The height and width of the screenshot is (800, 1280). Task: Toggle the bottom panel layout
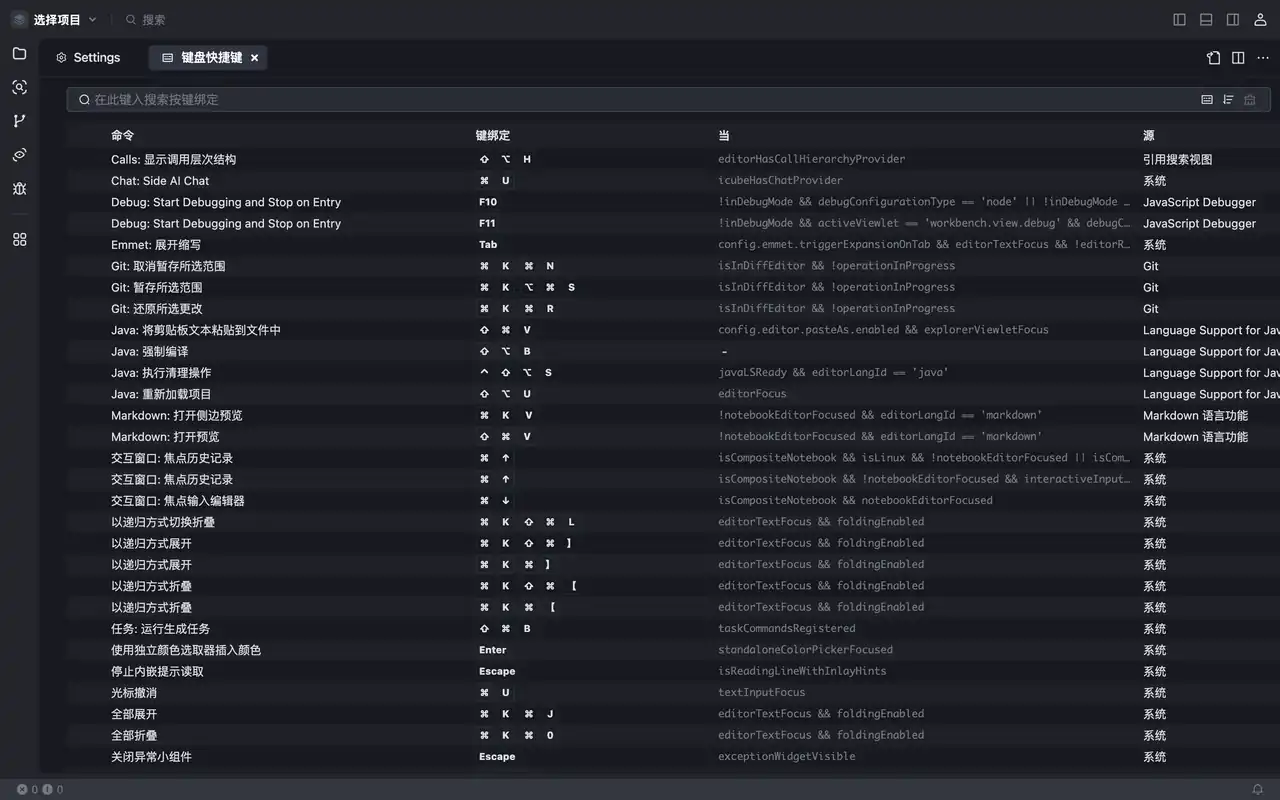[x=1206, y=19]
